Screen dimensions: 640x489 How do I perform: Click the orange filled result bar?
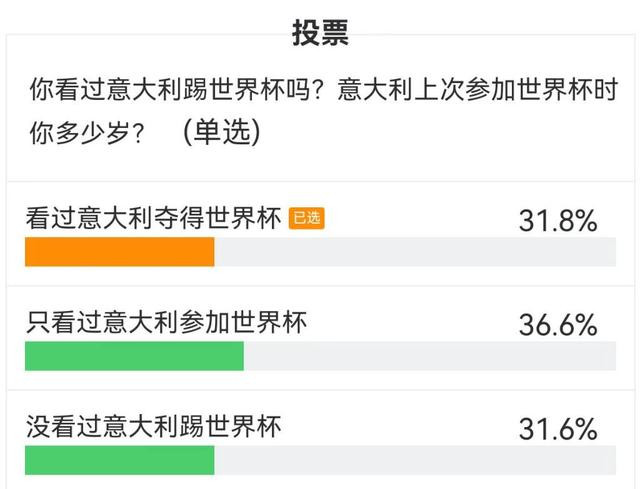[120, 252]
